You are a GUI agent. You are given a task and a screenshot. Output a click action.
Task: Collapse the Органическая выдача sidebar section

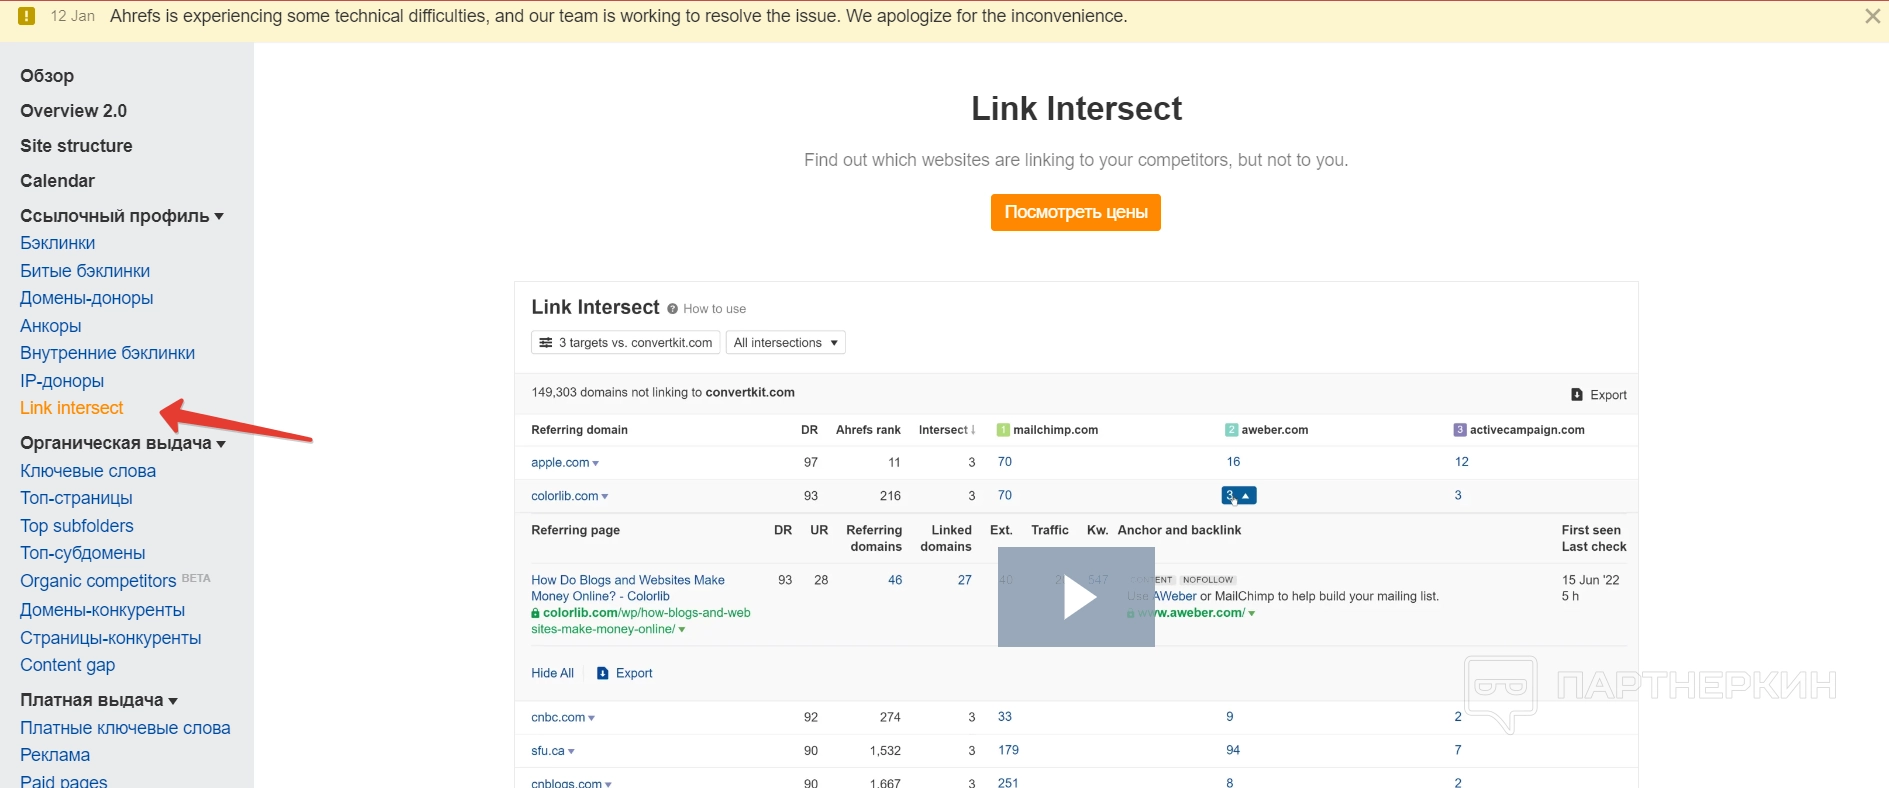pos(221,444)
